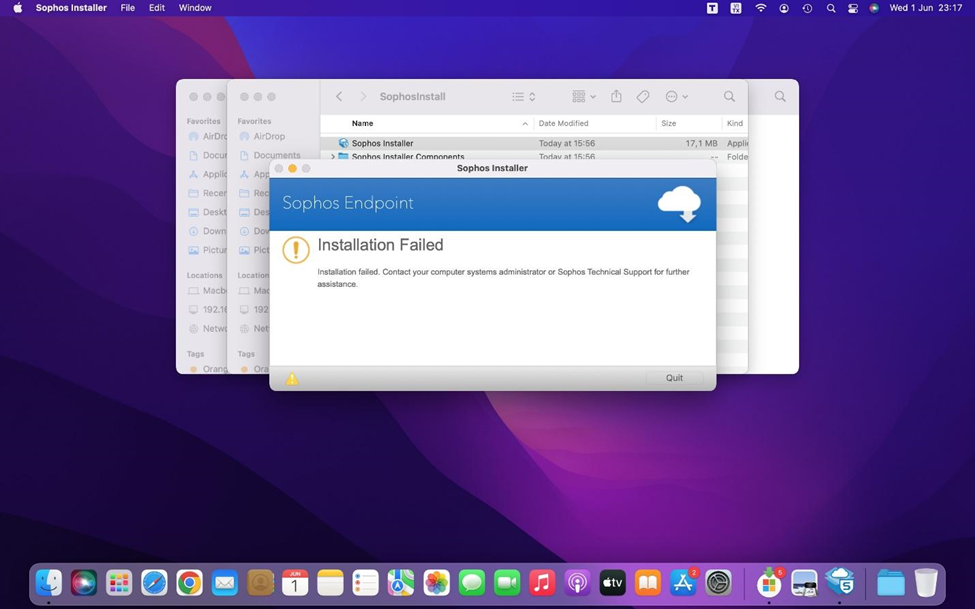Open Messages from the Dock

[471, 583]
